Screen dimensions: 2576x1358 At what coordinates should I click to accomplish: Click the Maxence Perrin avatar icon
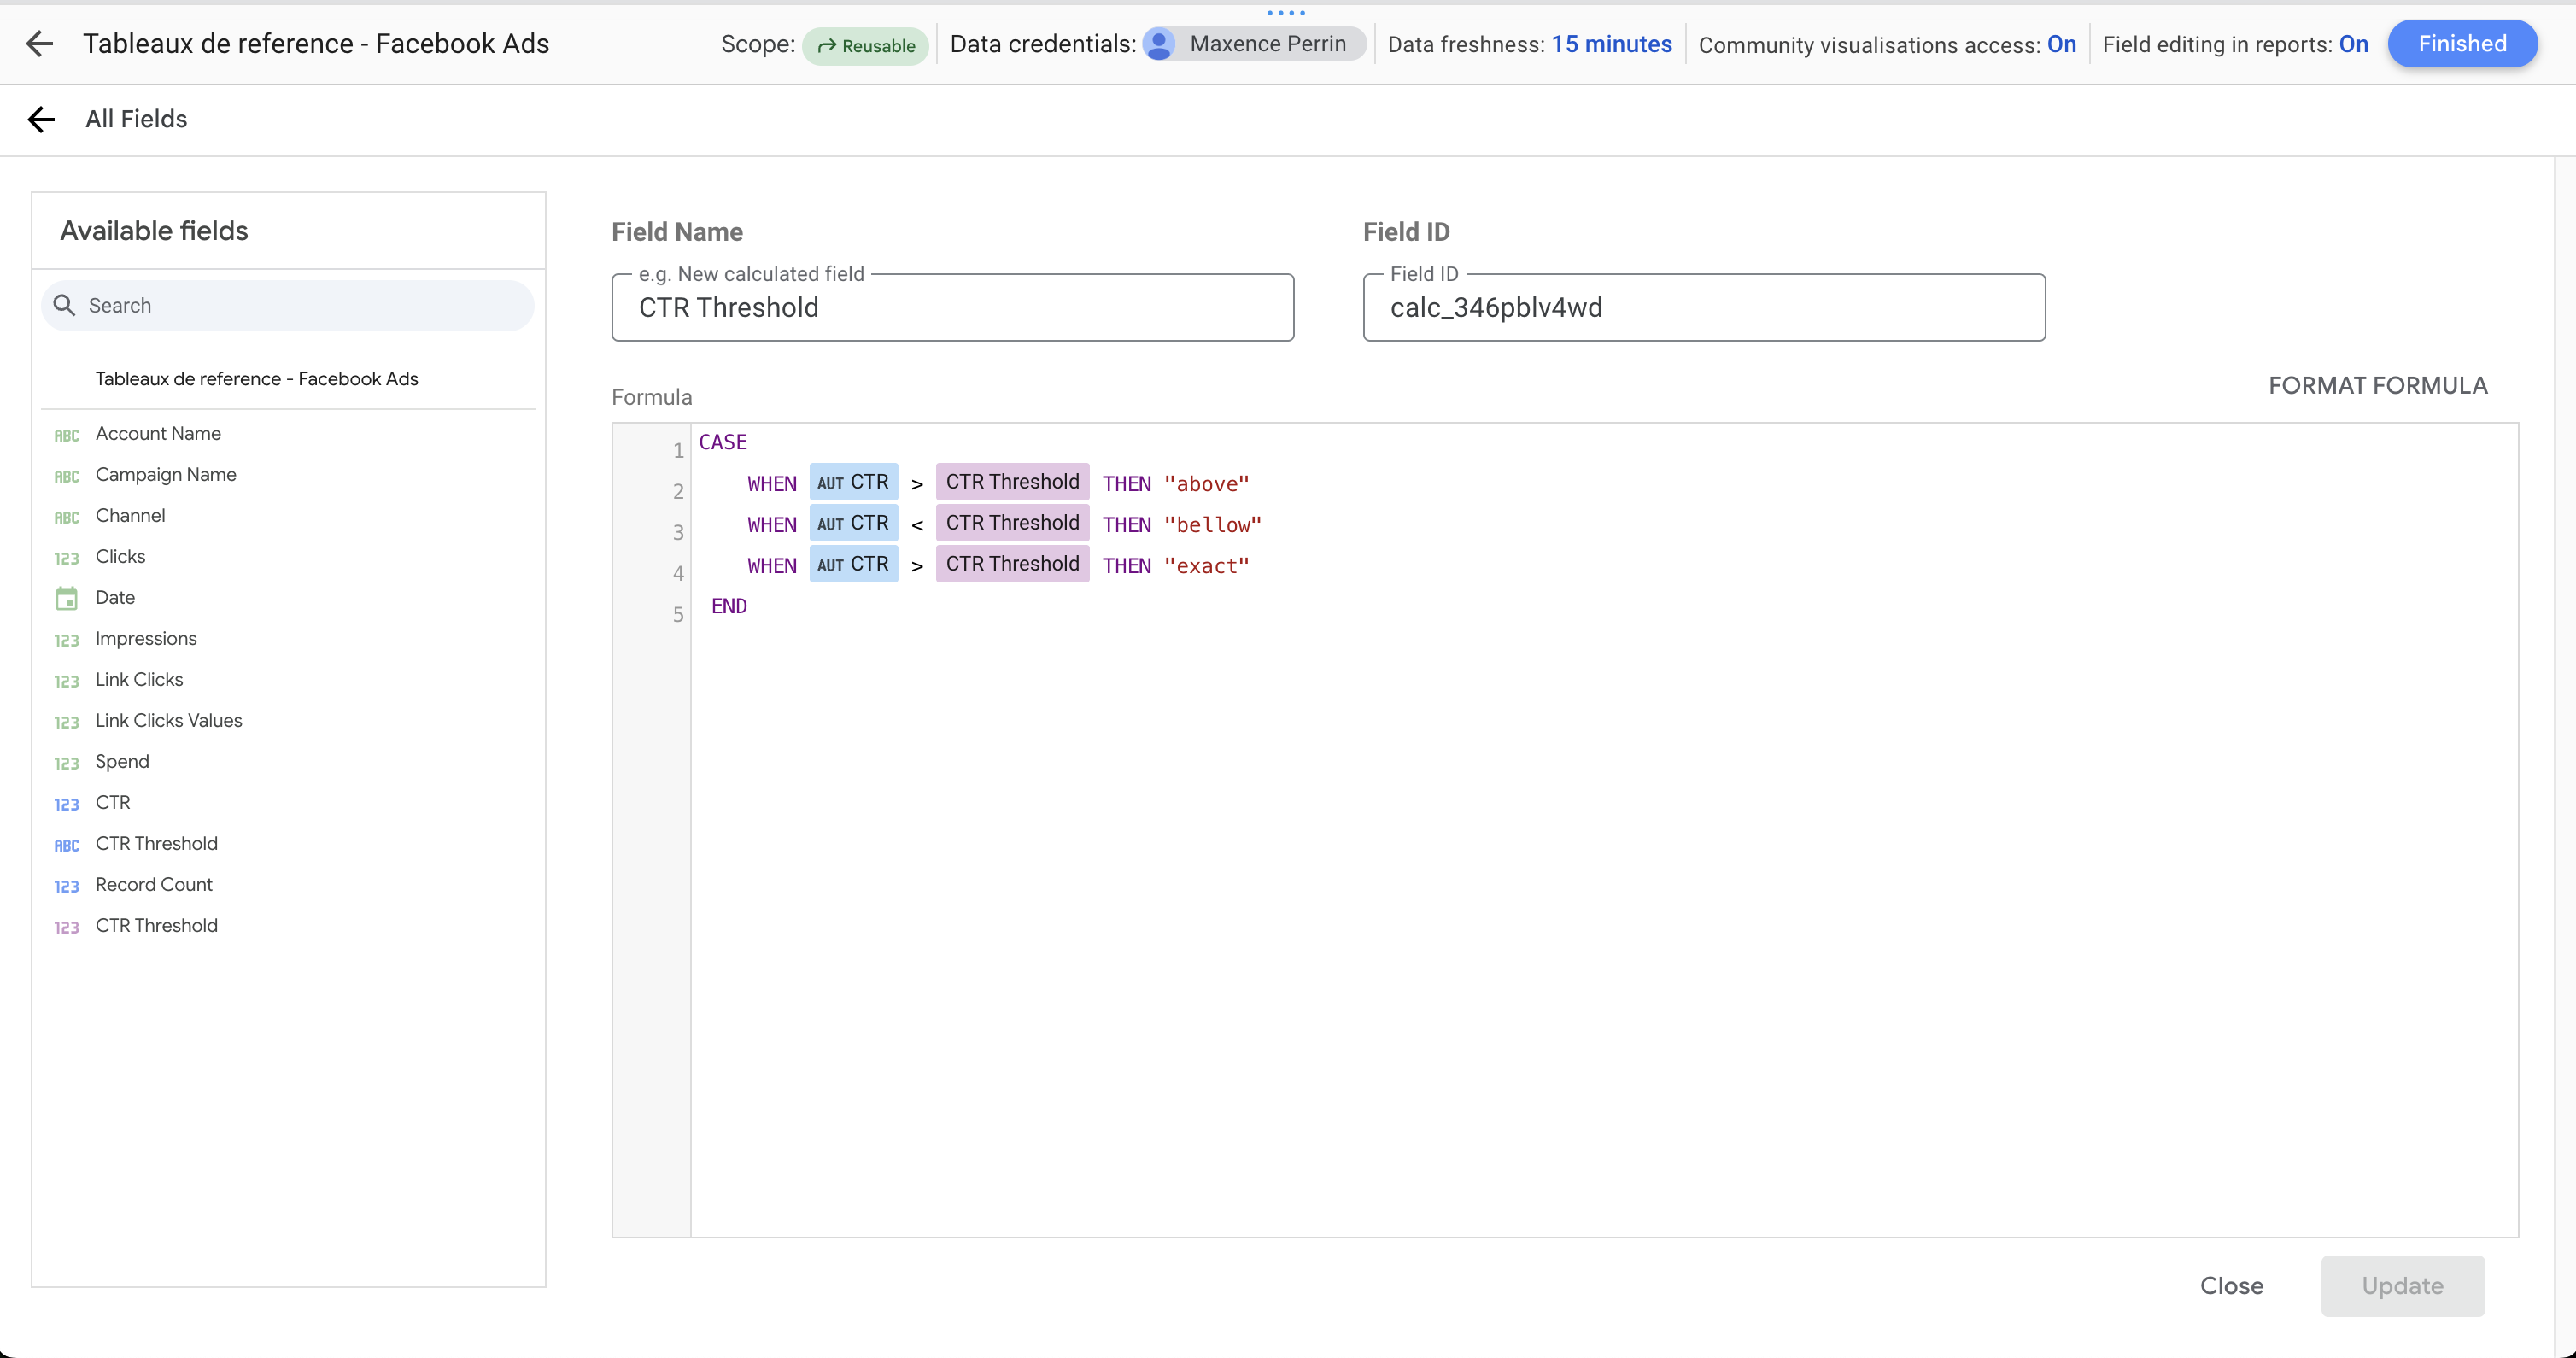[x=1159, y=43]
